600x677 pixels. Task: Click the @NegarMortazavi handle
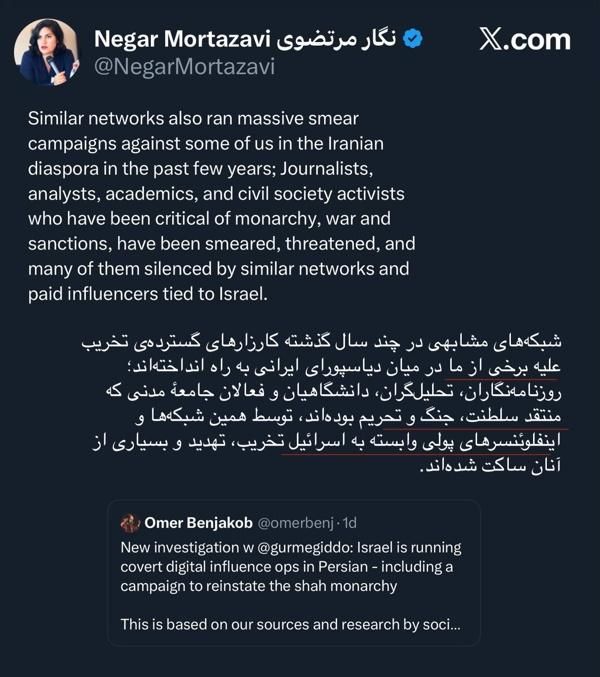pyautogui.click(x=184, y=68)
